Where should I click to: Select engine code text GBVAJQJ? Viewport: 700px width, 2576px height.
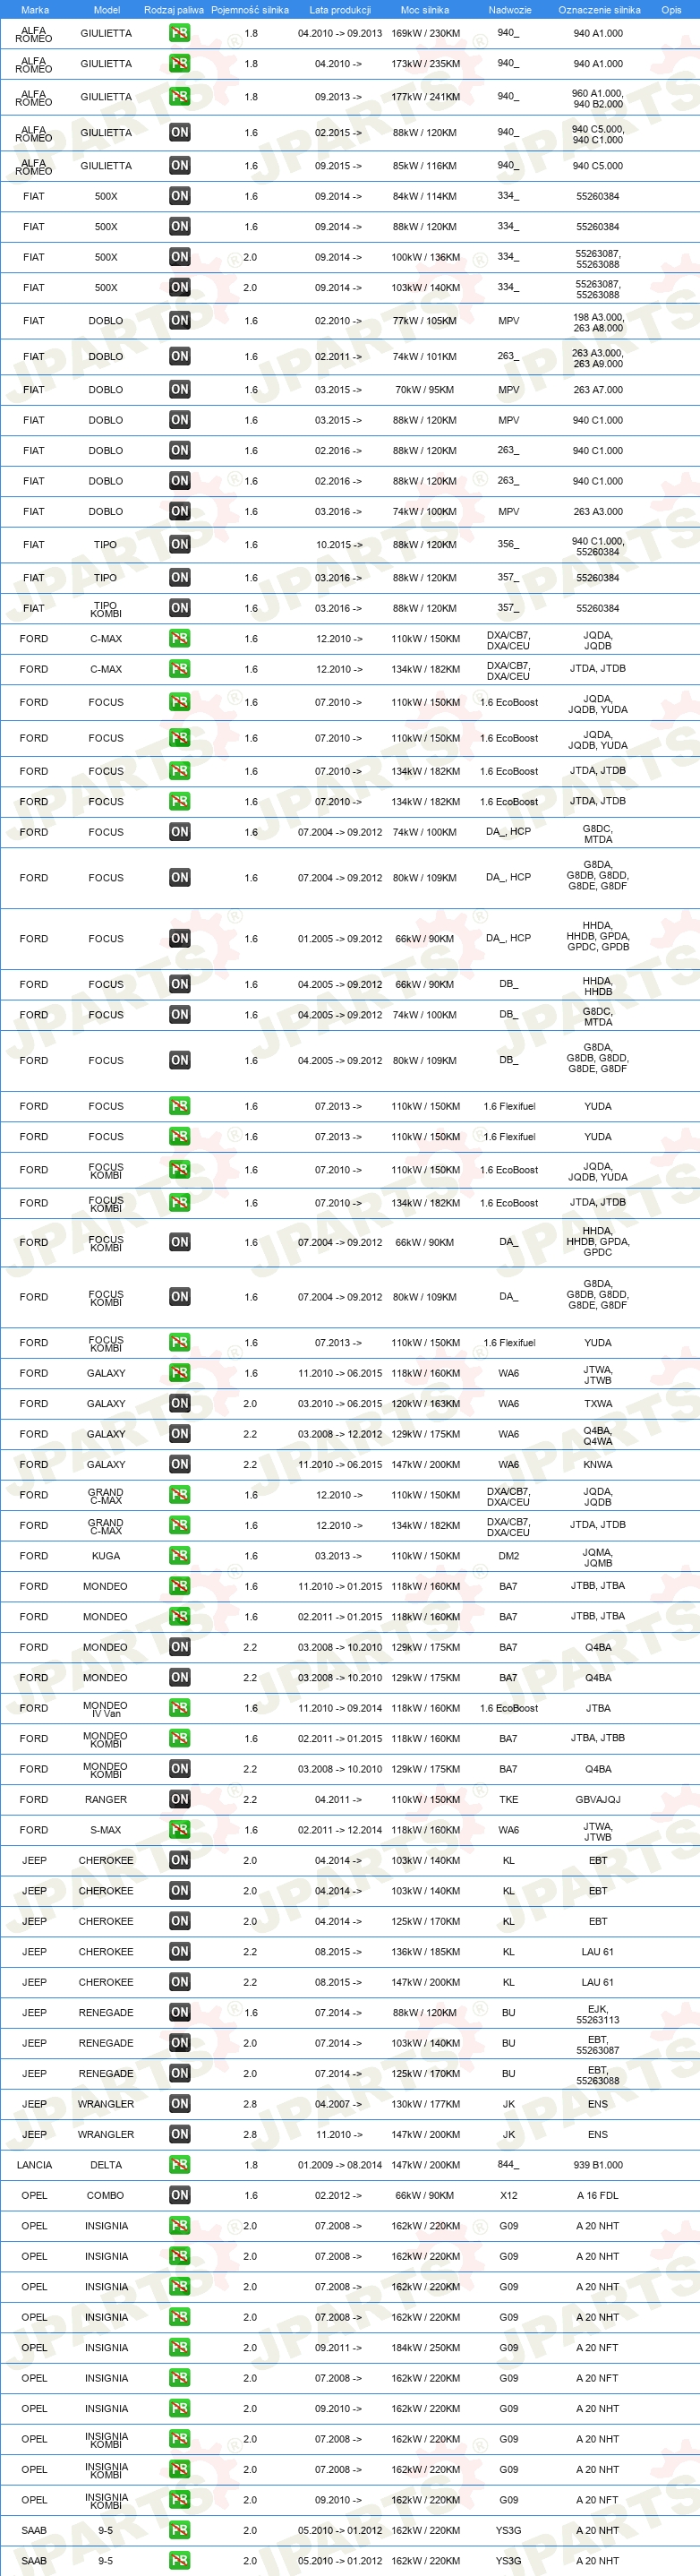[598, 1799]
